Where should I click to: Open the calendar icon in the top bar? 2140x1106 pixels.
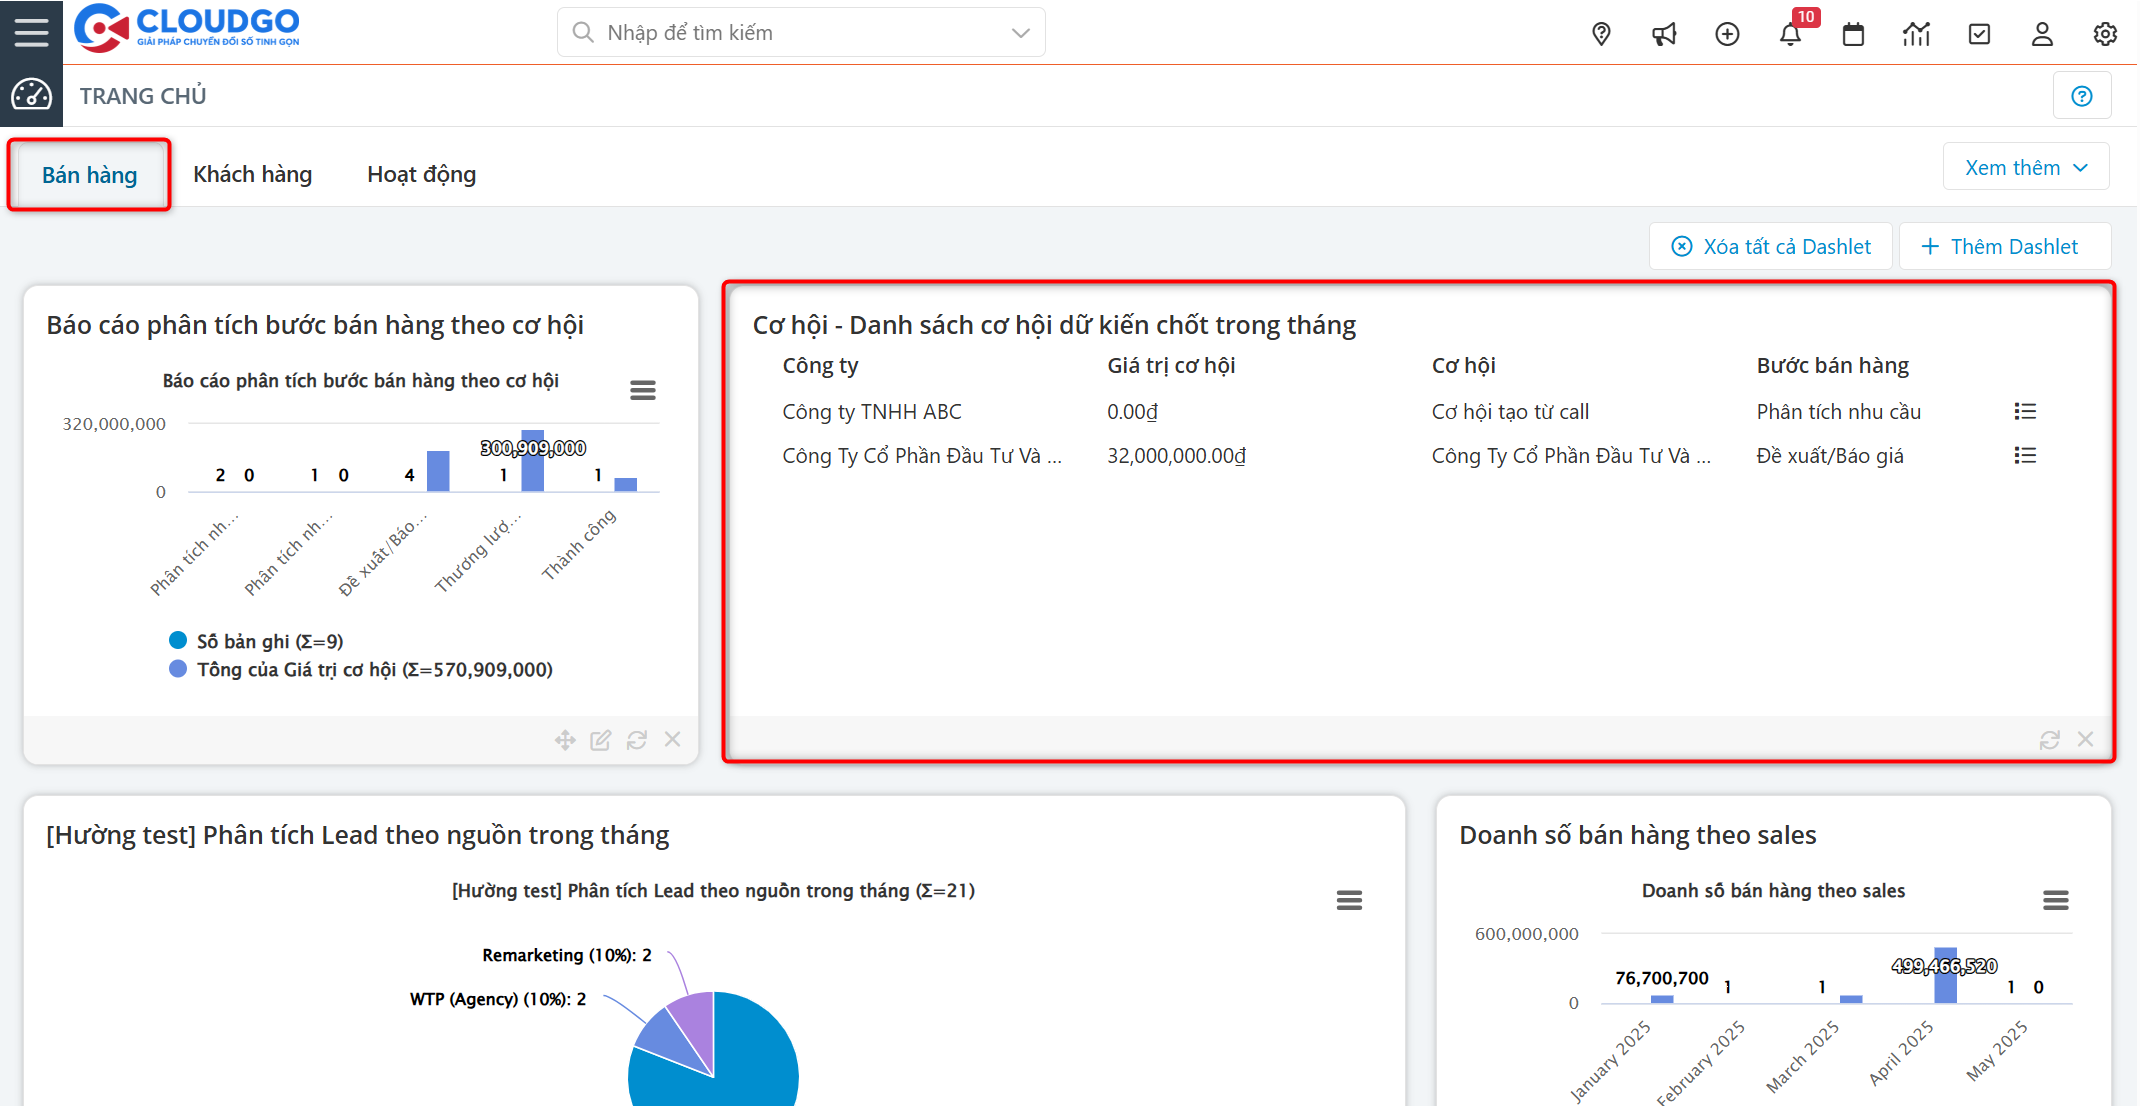pyautogui.click(x=1853, y=33)
